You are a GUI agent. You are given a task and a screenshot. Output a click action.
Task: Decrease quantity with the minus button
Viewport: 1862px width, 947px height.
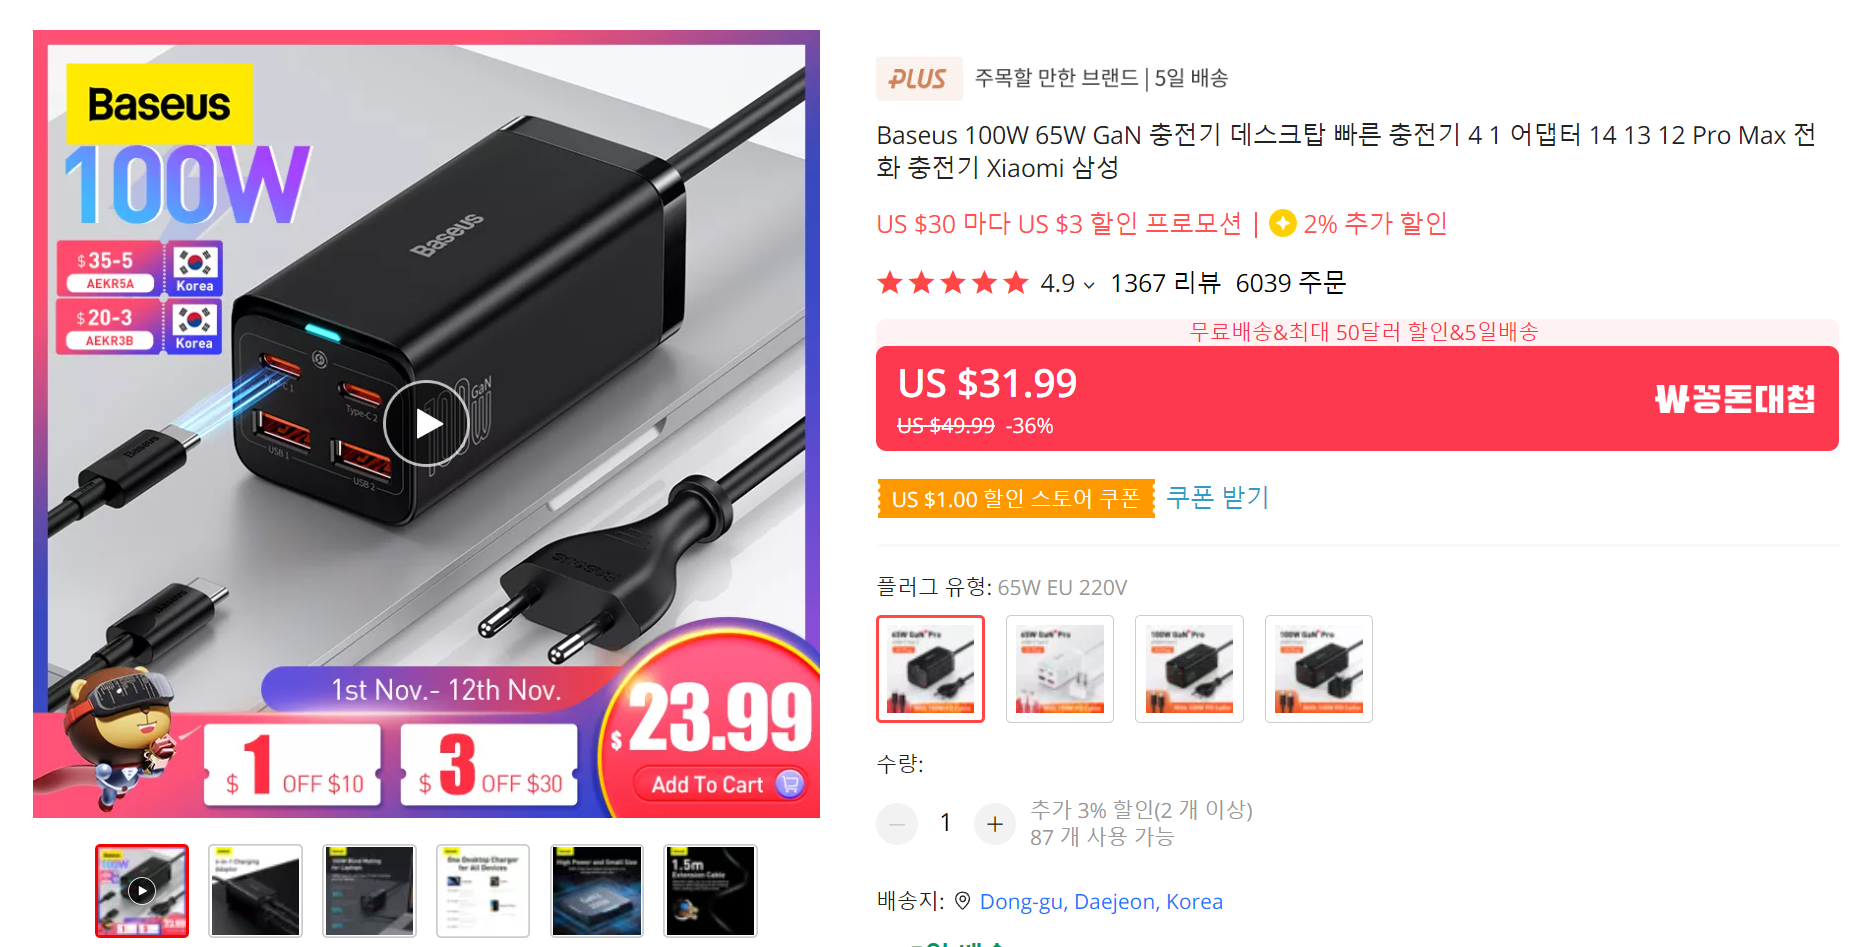[x=897, y=824]
